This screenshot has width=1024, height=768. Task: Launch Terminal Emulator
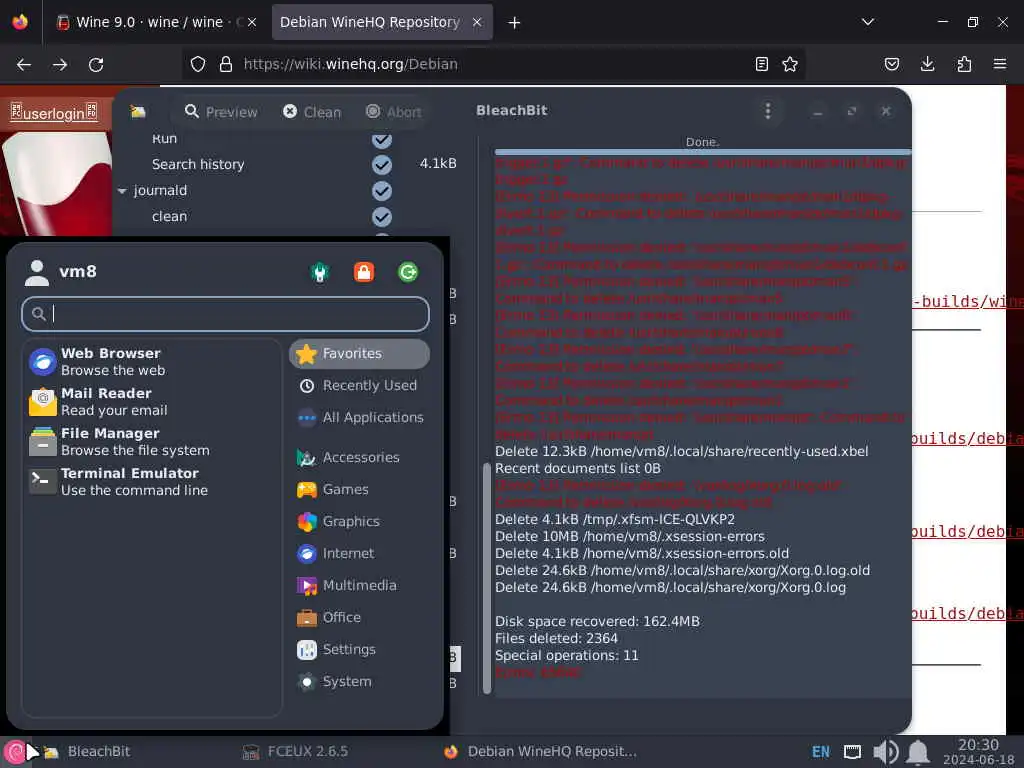[x=154, y=481]
